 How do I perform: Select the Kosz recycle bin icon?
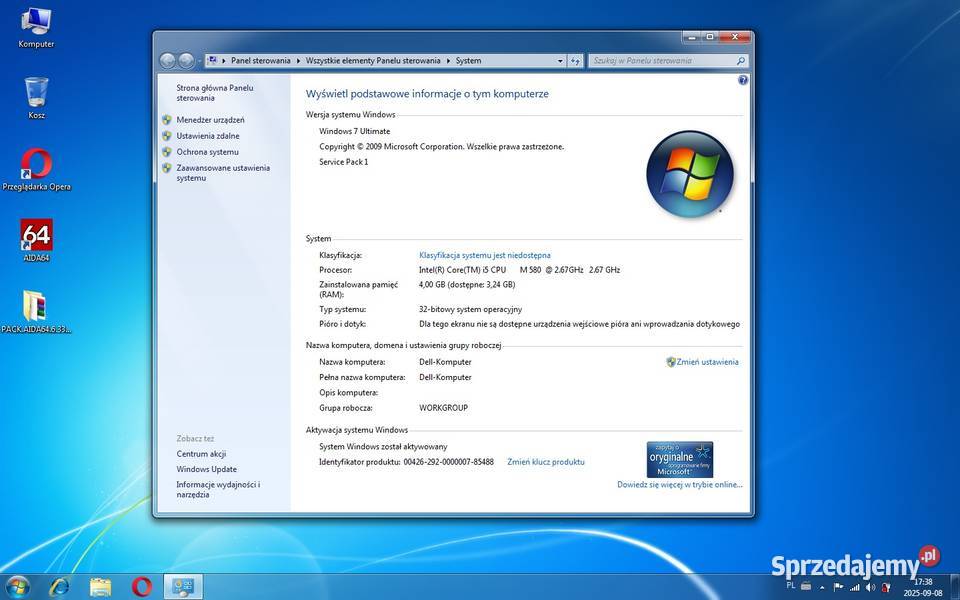pos(36,97)
